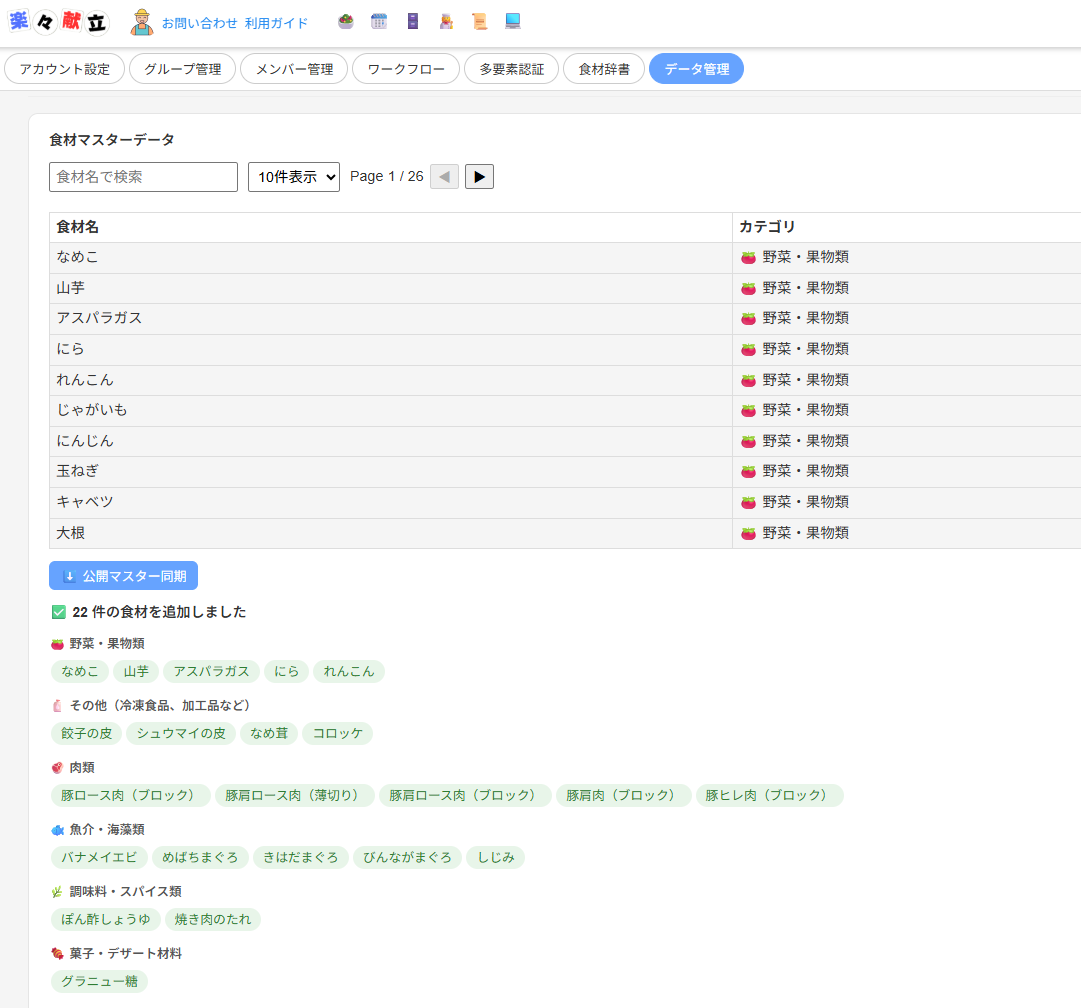Click the 餃子の皮 tag
The height and width of the screenshot is (1008, 1081).
pos(86,734)
